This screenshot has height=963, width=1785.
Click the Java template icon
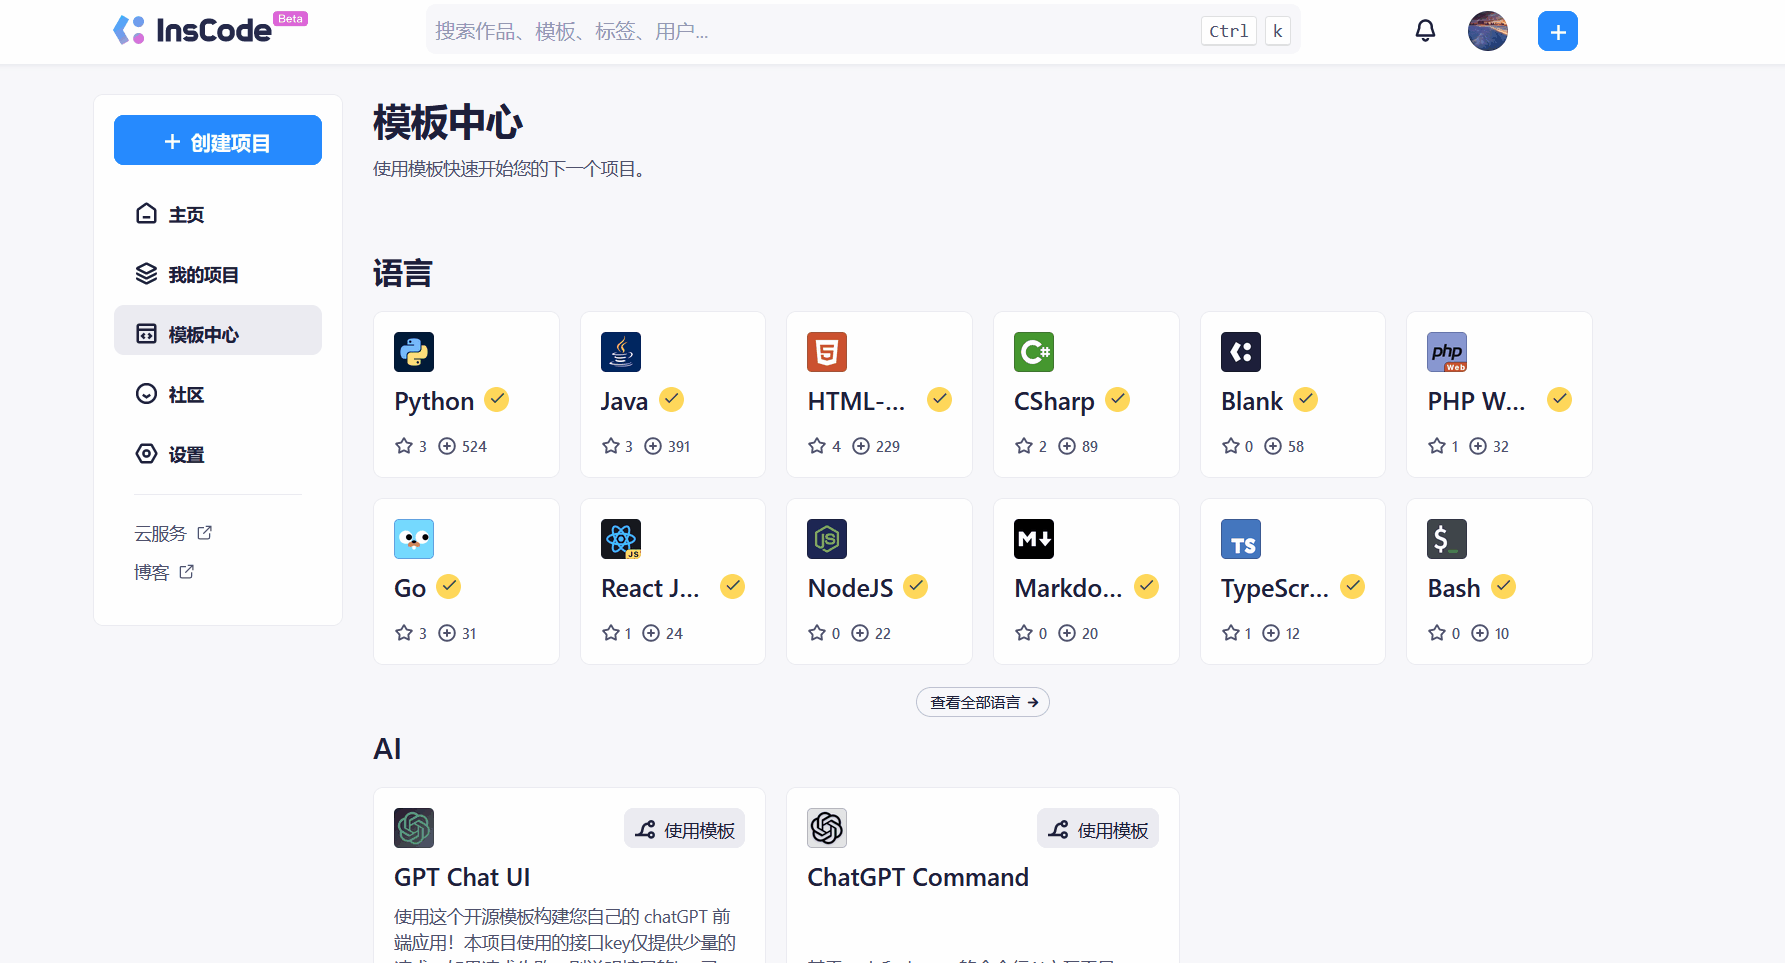[621, 352]
